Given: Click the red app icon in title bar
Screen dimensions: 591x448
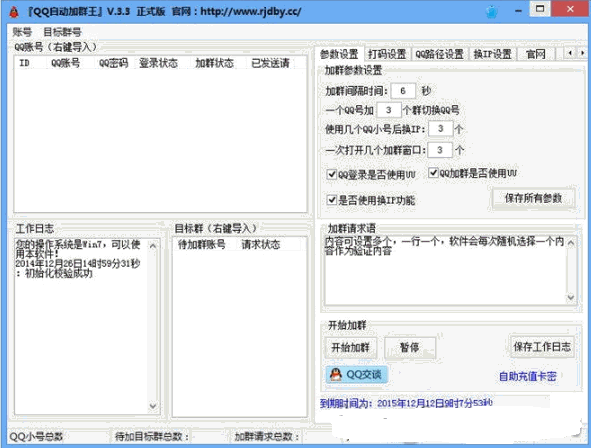Looking at the screenshot, I should point(14,12).
